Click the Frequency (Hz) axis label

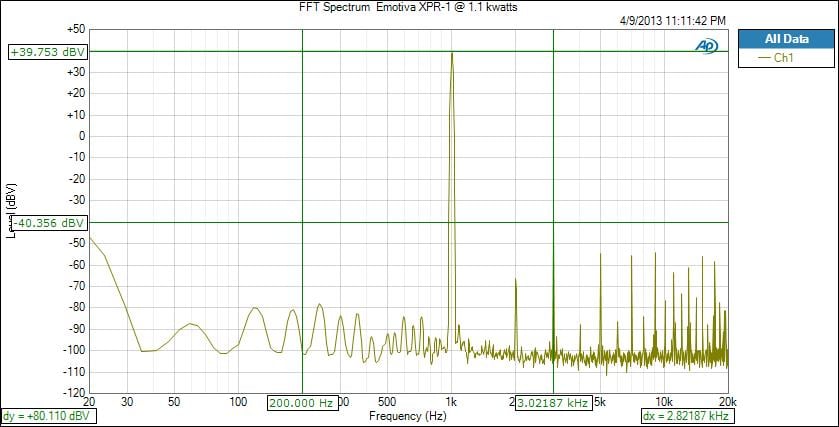407,415
